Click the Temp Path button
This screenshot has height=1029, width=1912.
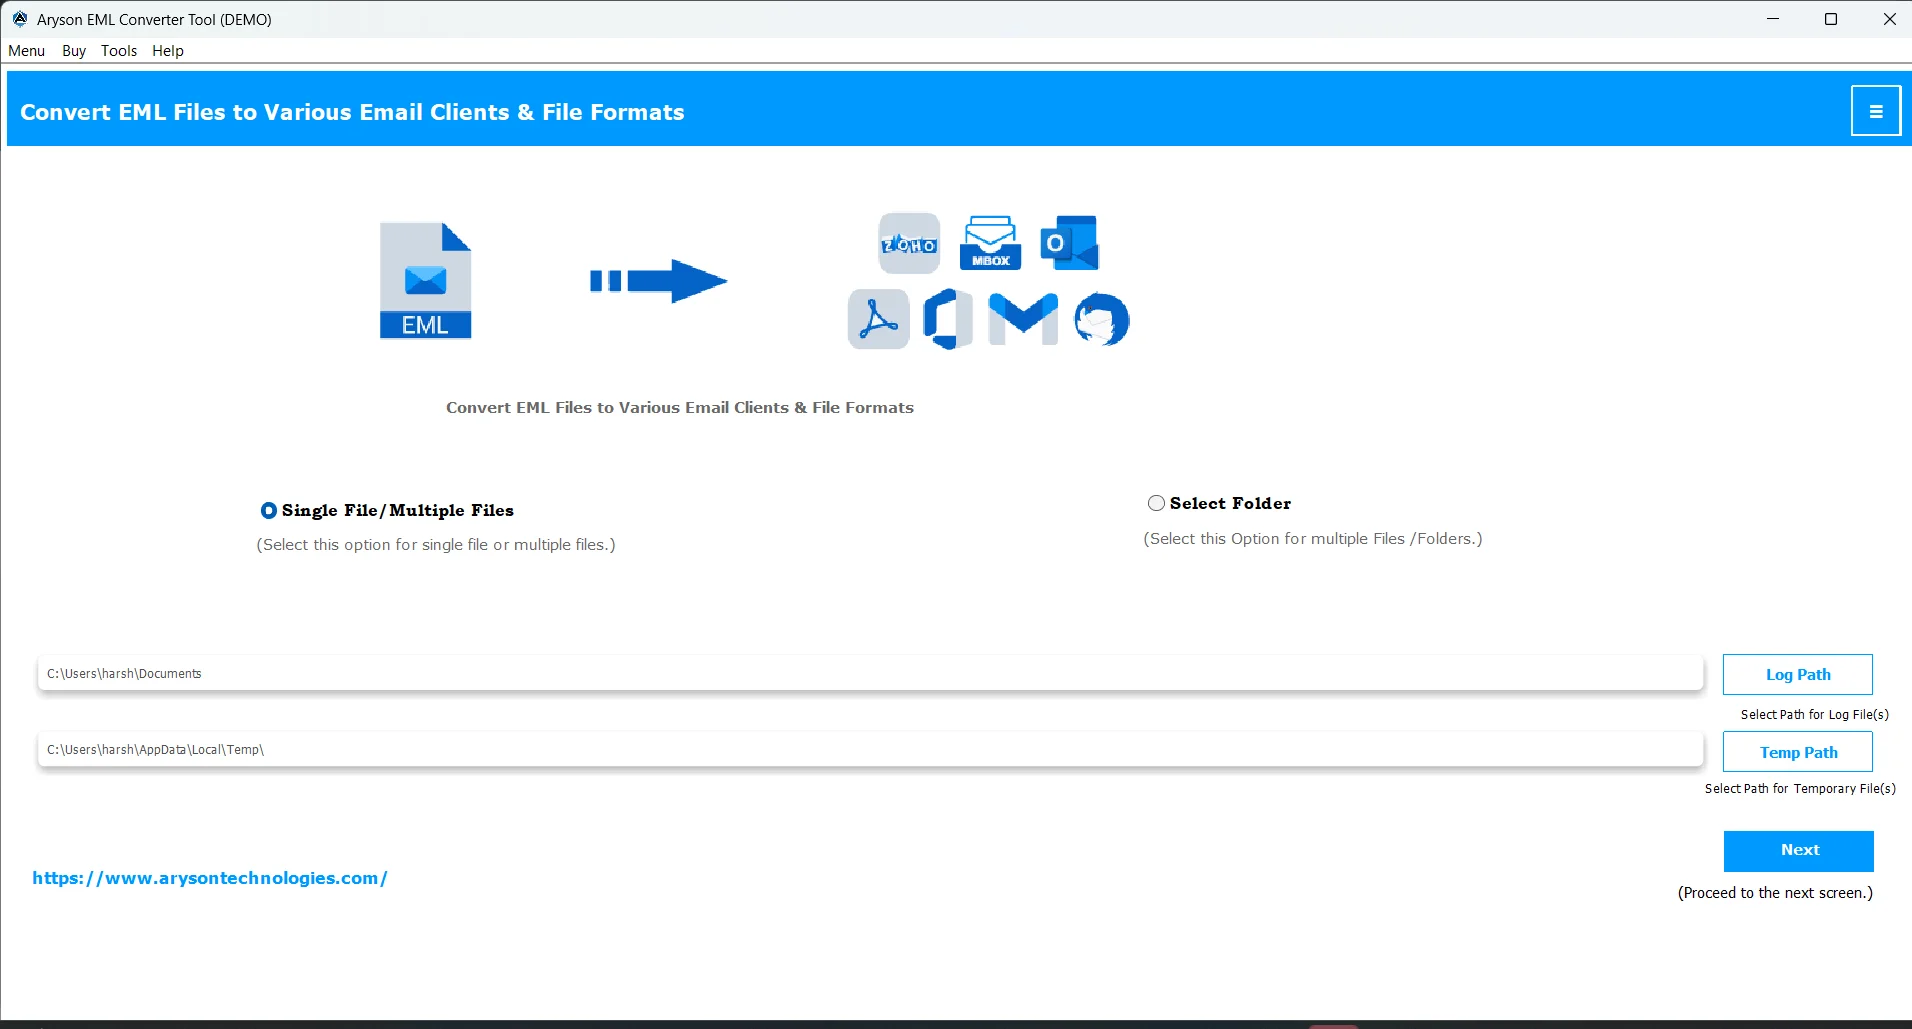click(1798, 752)
